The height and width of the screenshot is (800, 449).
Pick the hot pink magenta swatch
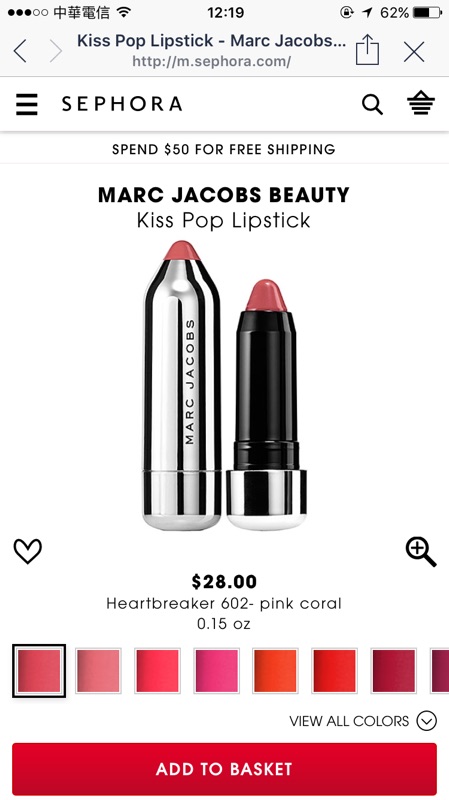pos(216,670)
